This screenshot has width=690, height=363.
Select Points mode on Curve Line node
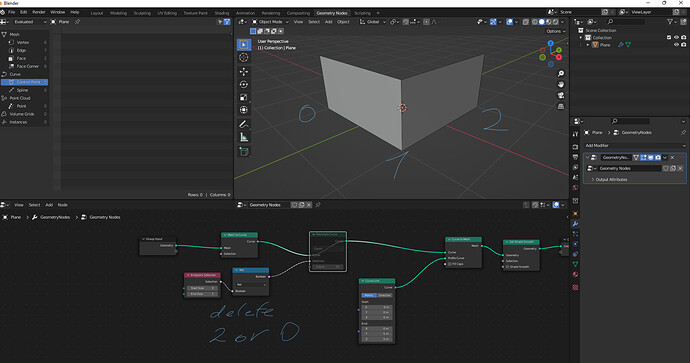click(x=369, y=295)
